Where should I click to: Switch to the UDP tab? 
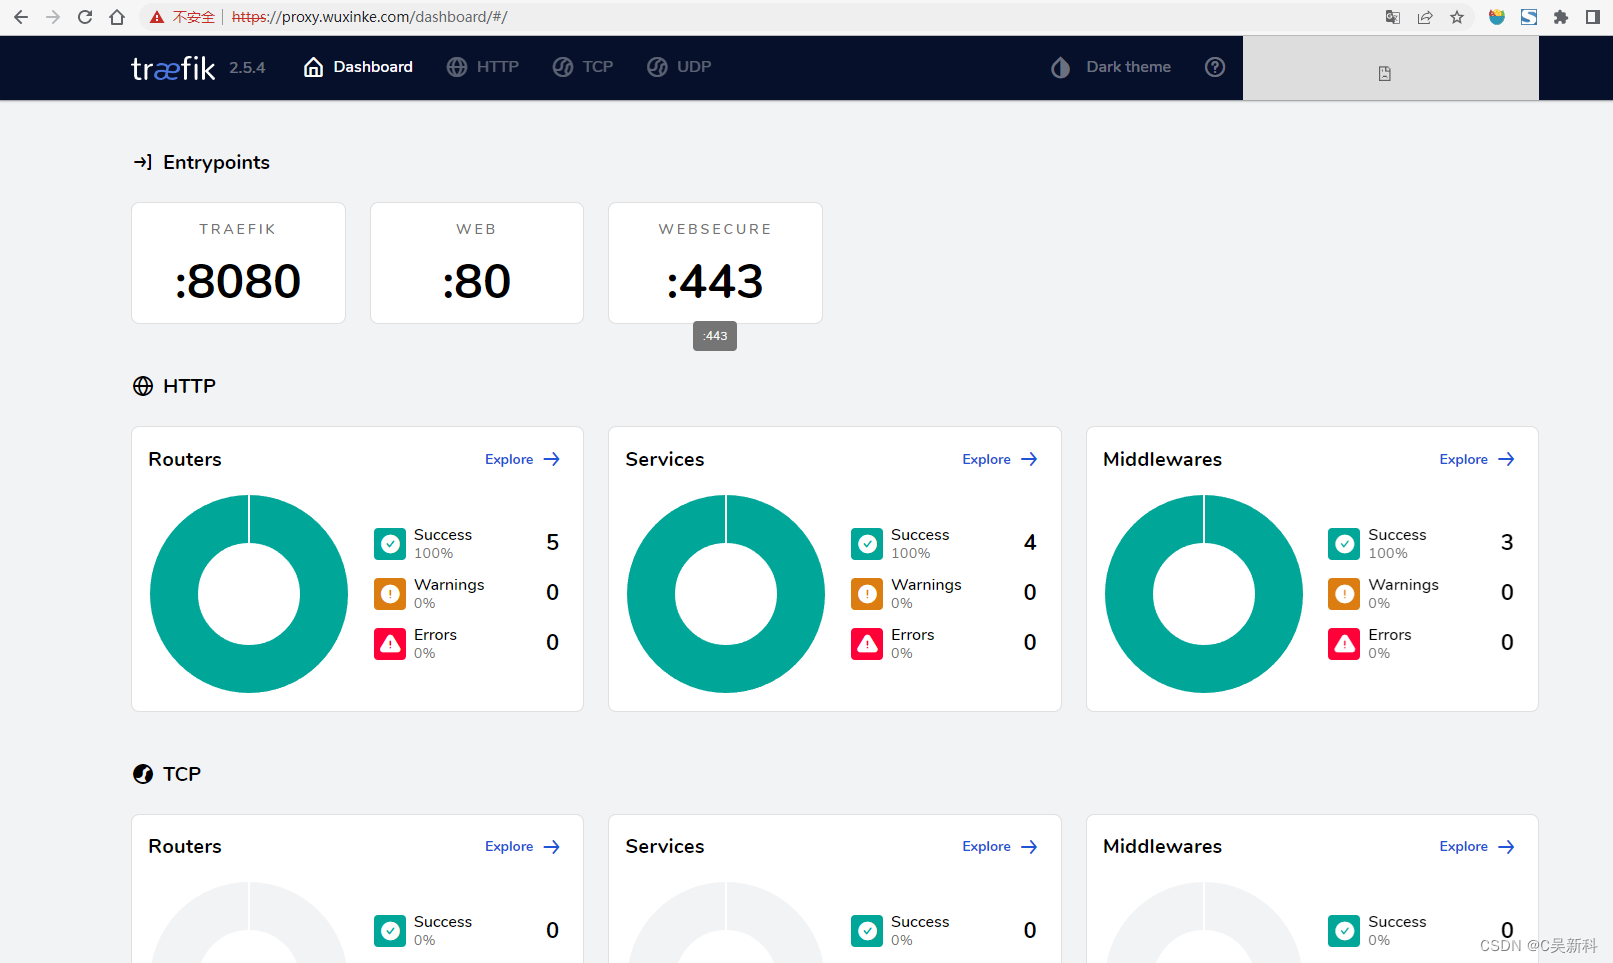pyautogui.click(x=679, y=67)
